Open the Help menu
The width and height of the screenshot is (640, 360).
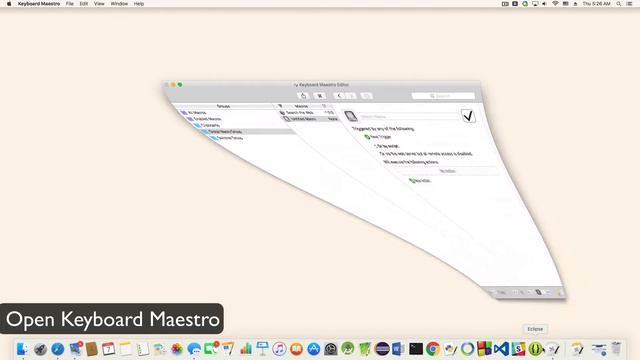point(139,4)
